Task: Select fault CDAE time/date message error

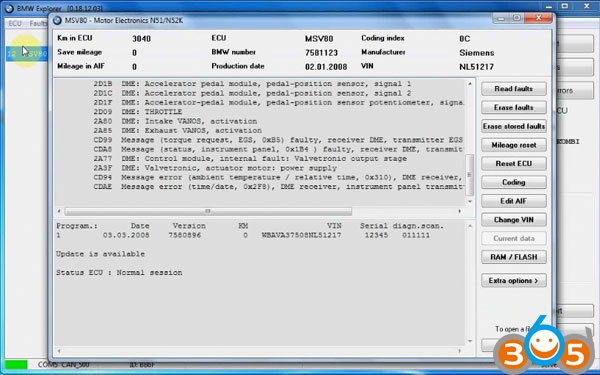Action: coord(279,187)
